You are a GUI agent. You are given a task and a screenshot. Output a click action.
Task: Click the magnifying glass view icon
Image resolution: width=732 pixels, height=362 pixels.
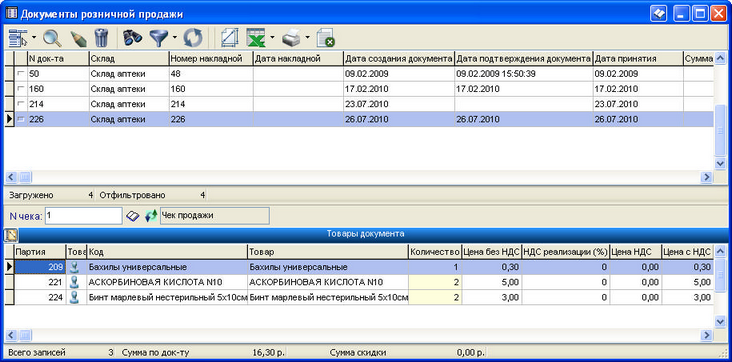pyautogui.click(x=52, y=38)
